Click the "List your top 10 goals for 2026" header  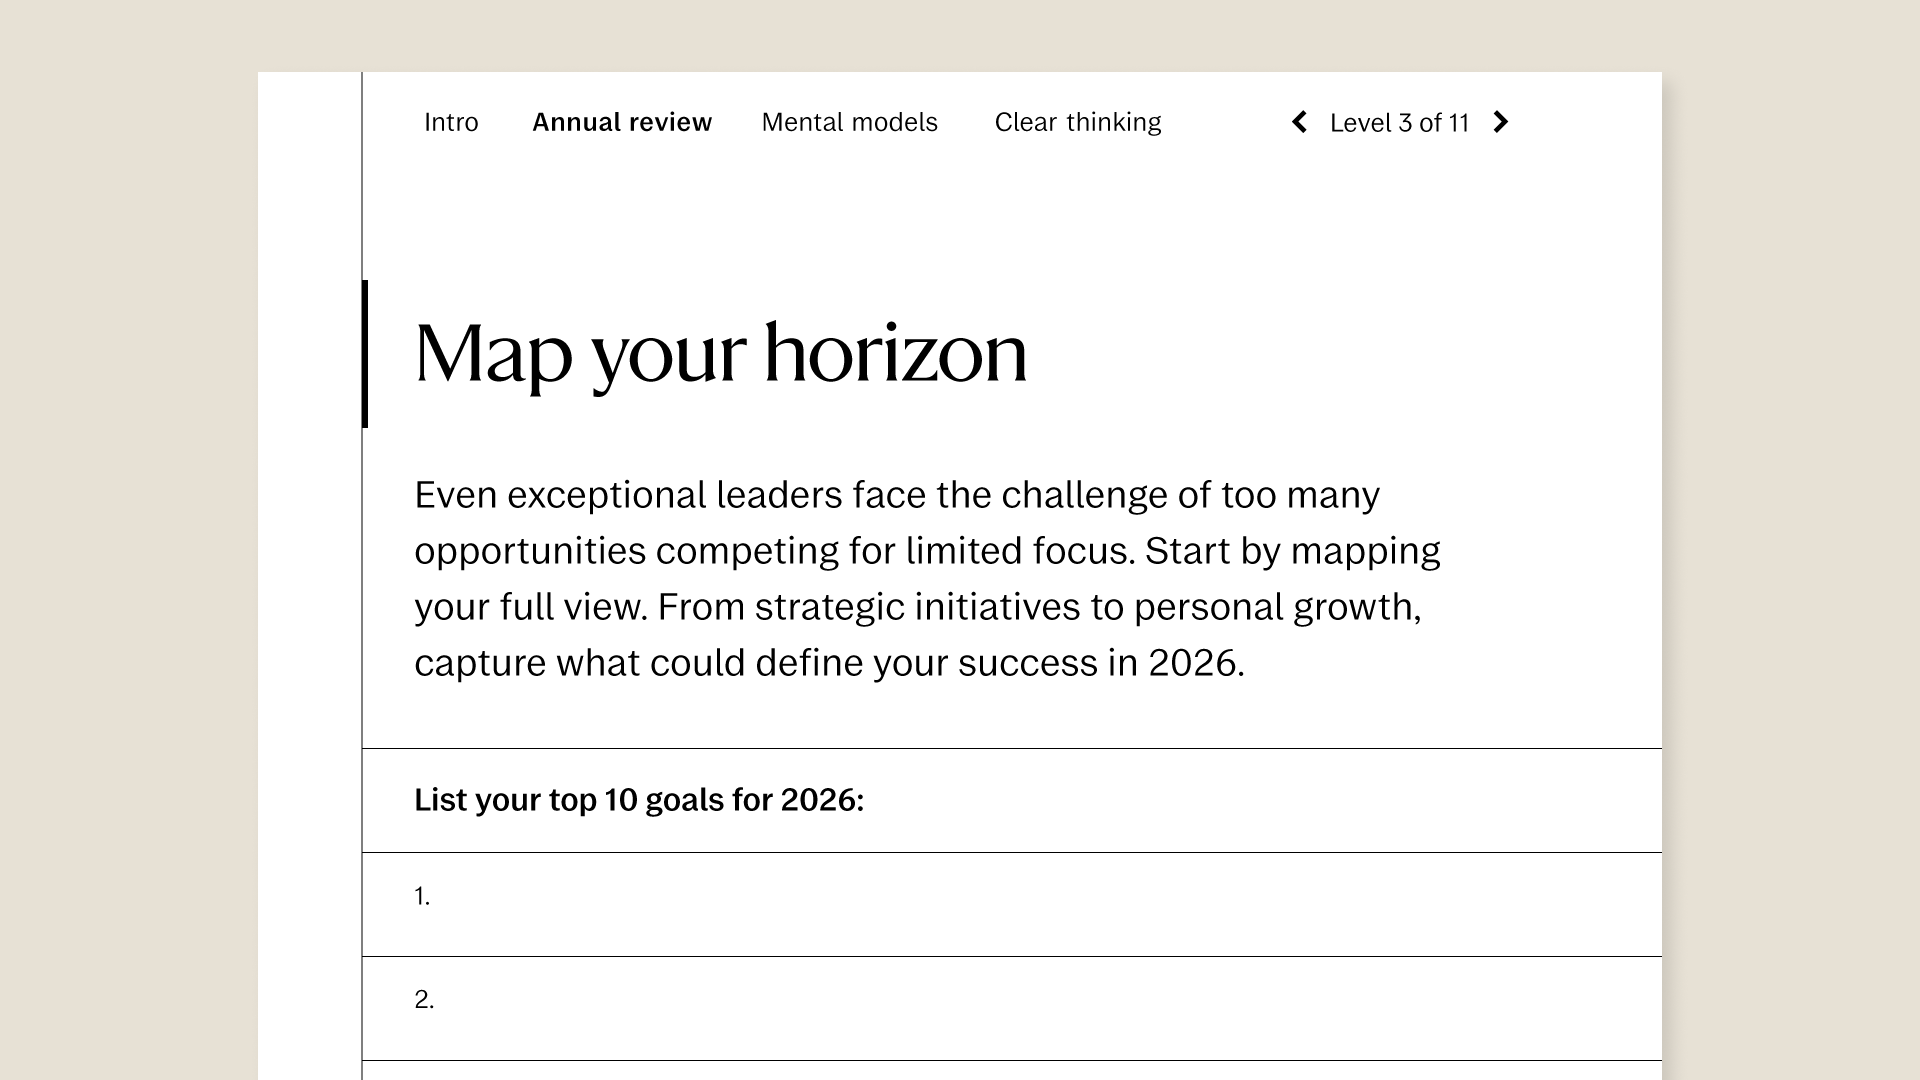[x=641, y=800]
